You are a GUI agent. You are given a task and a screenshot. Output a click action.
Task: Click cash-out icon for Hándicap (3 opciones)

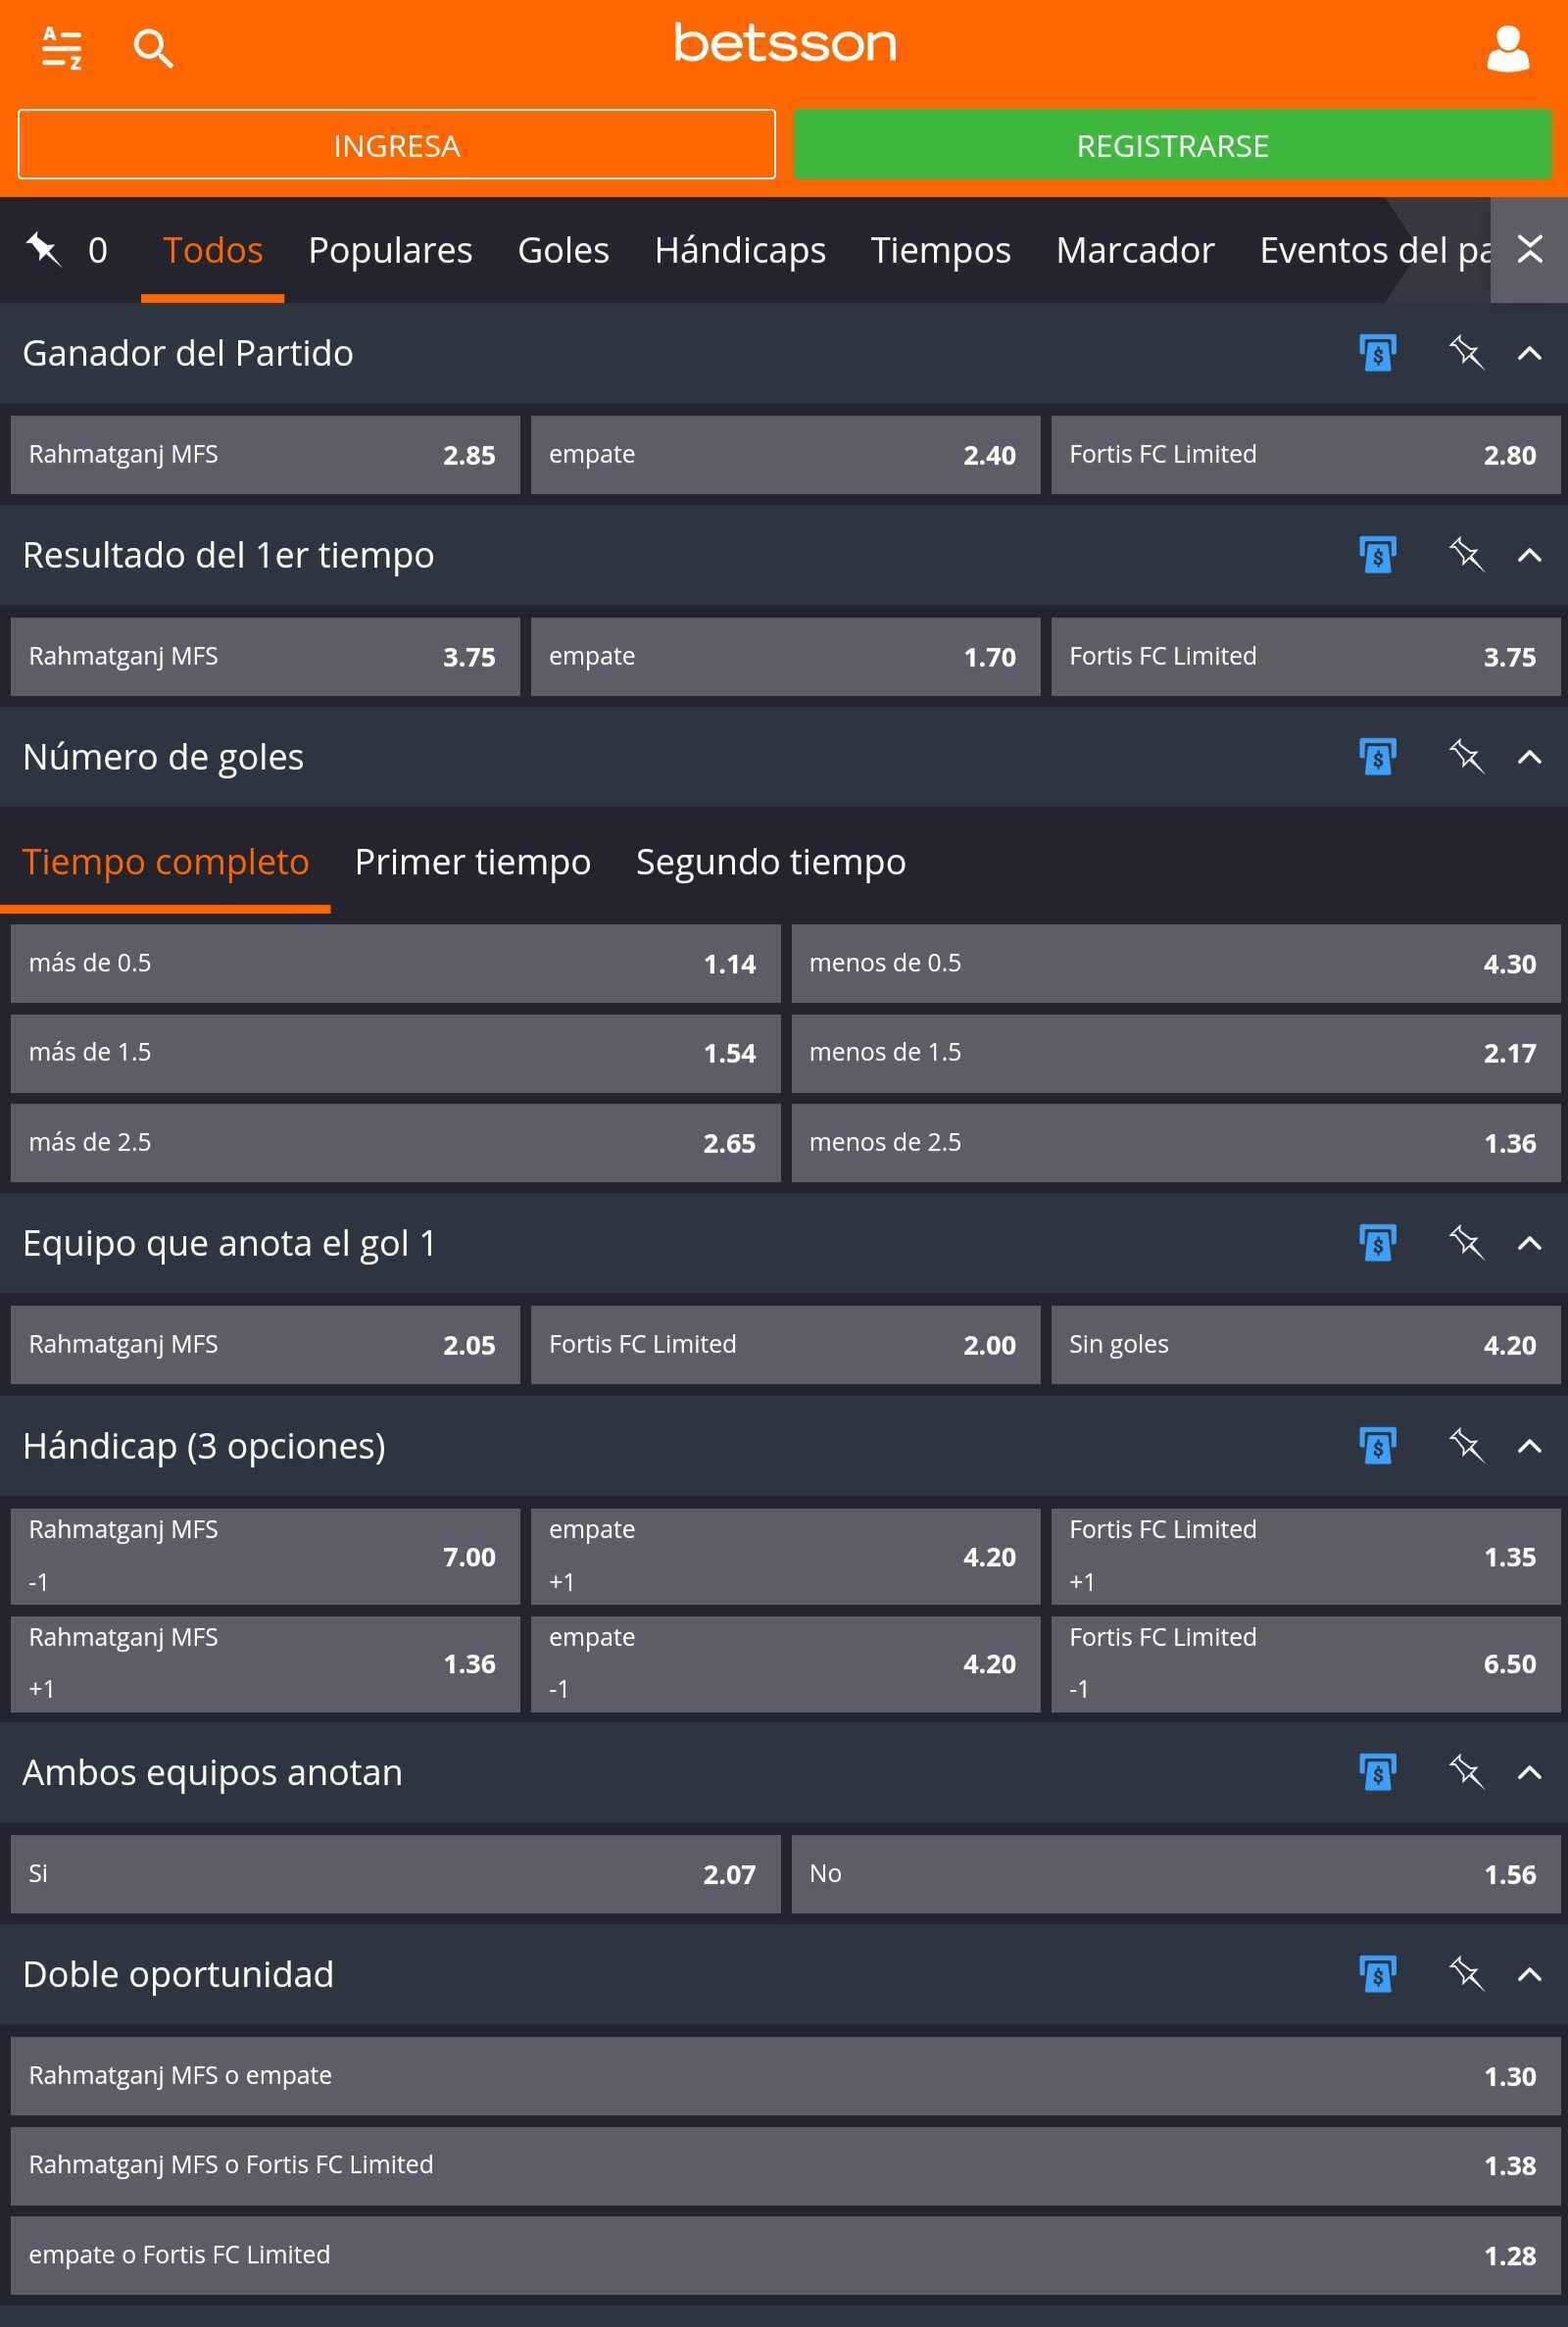point(1377,1445)
